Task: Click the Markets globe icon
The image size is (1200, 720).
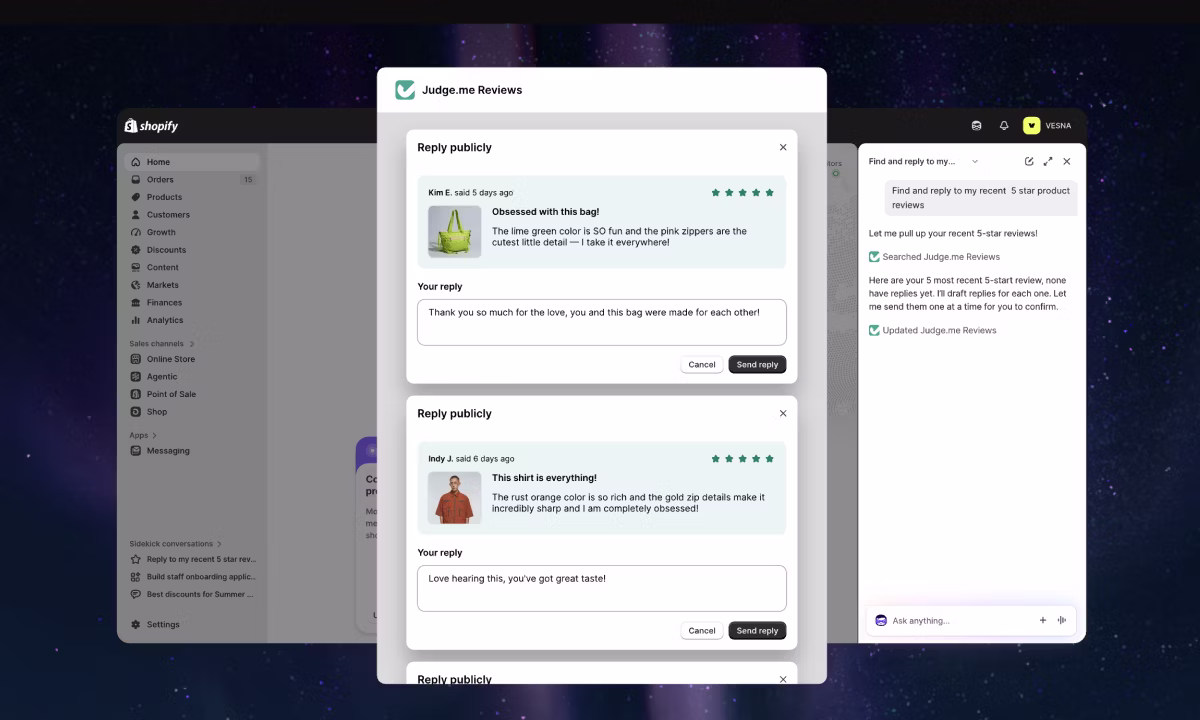Action: click(136, 285)
